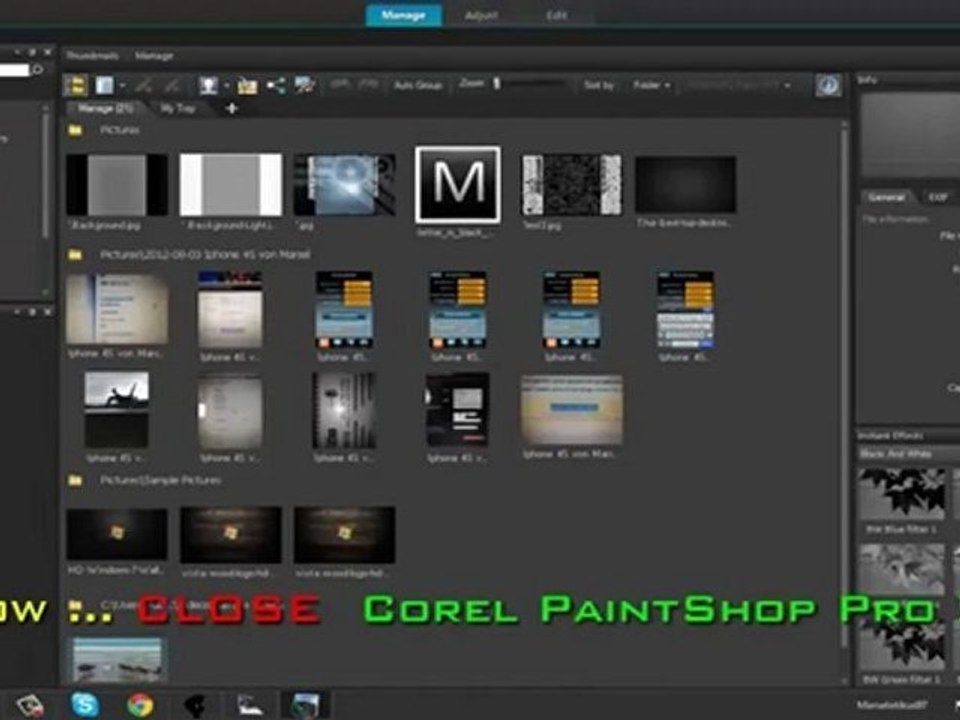Open Skype from the taskbar
The width and height of the screenshot is (960, 720).
tap(85, 705)
